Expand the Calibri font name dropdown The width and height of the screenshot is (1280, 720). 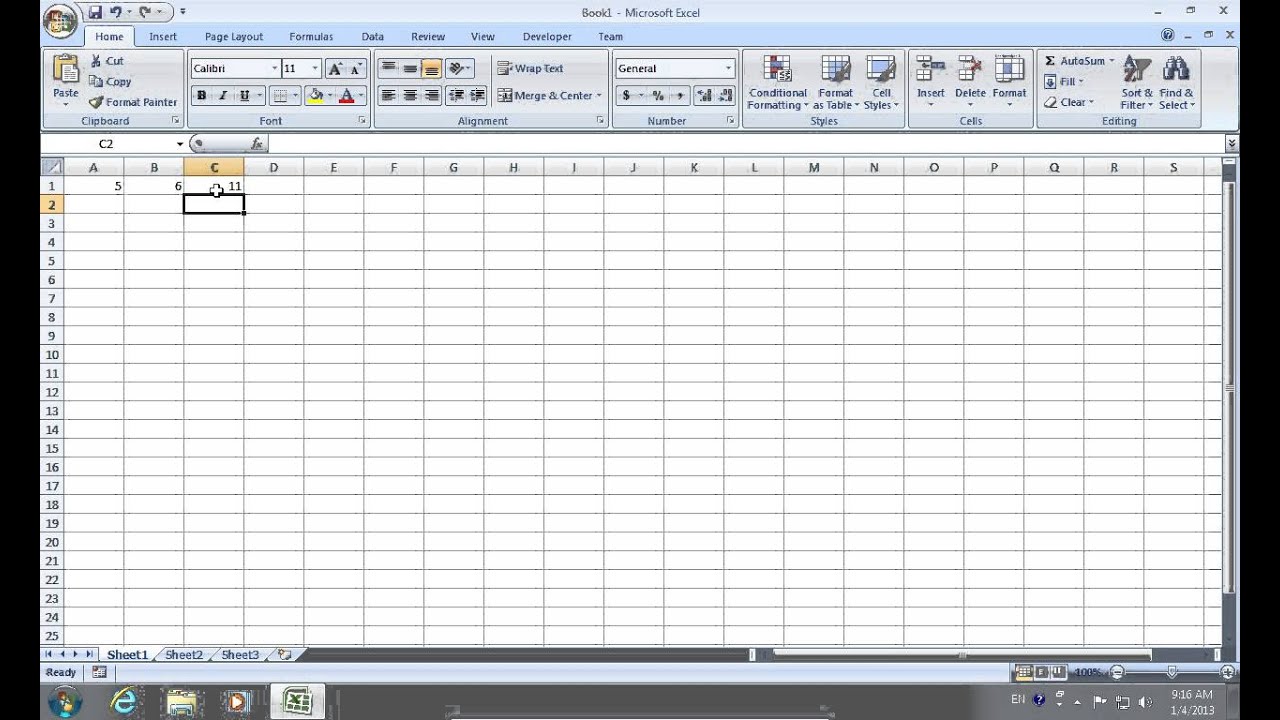click(x=274, y=68)
